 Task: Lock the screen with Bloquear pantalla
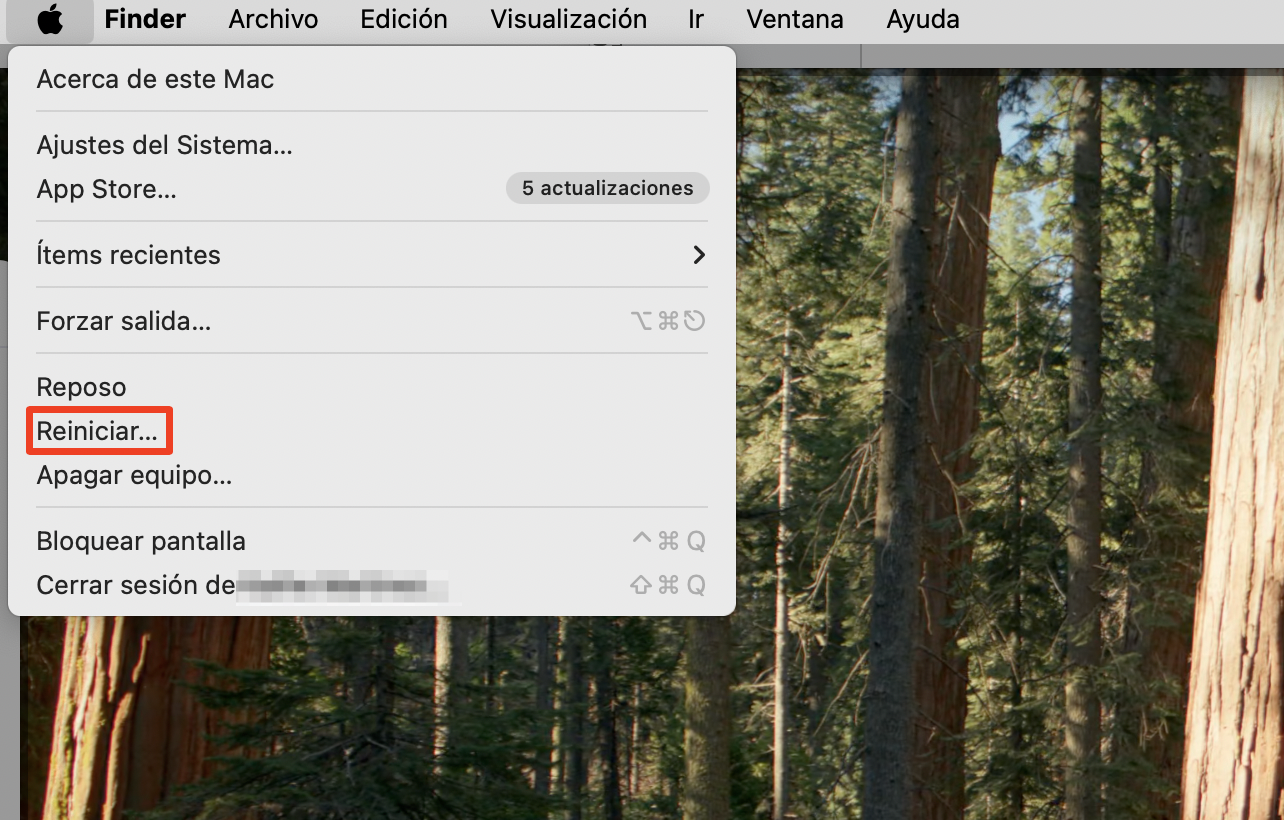[x=140, y=541]
